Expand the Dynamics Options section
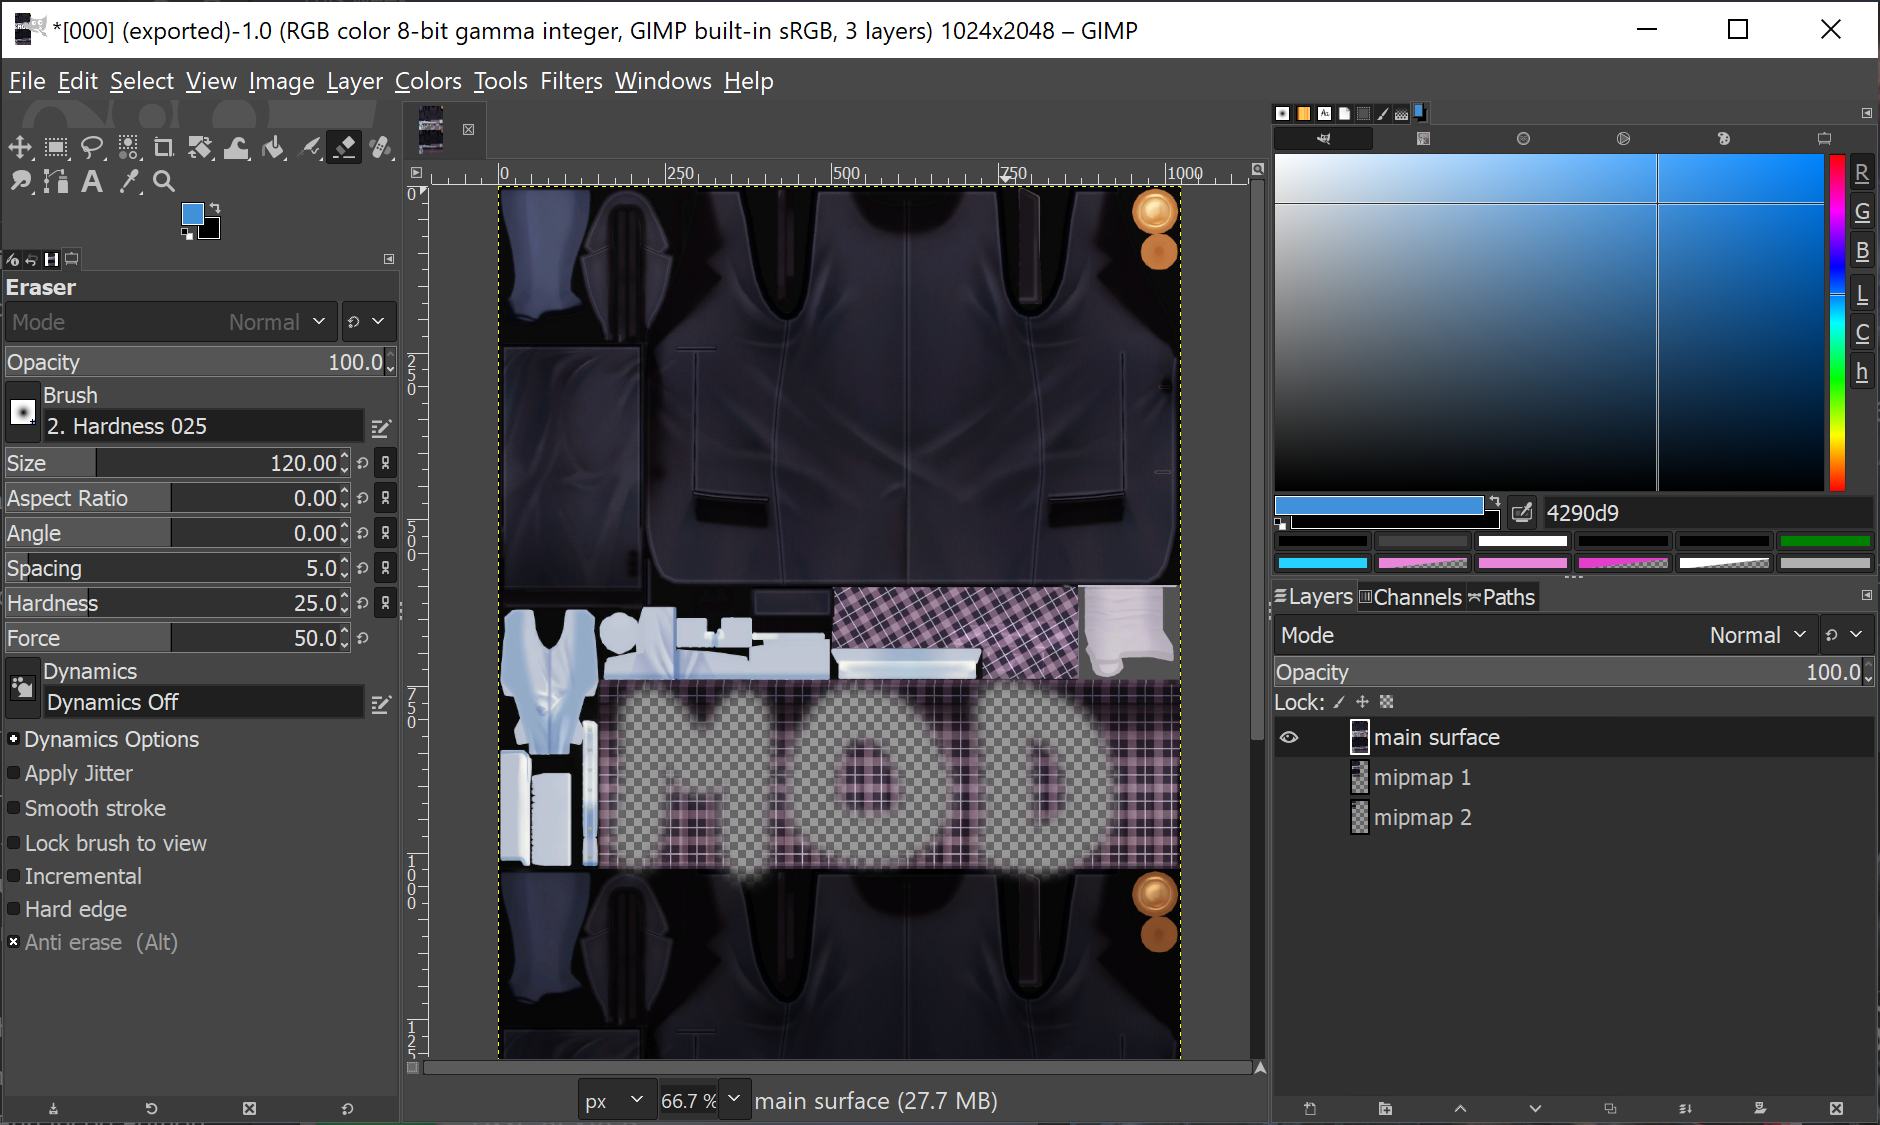The height and width of the screenshot is (1125, 1880). (x=14, y=739)
